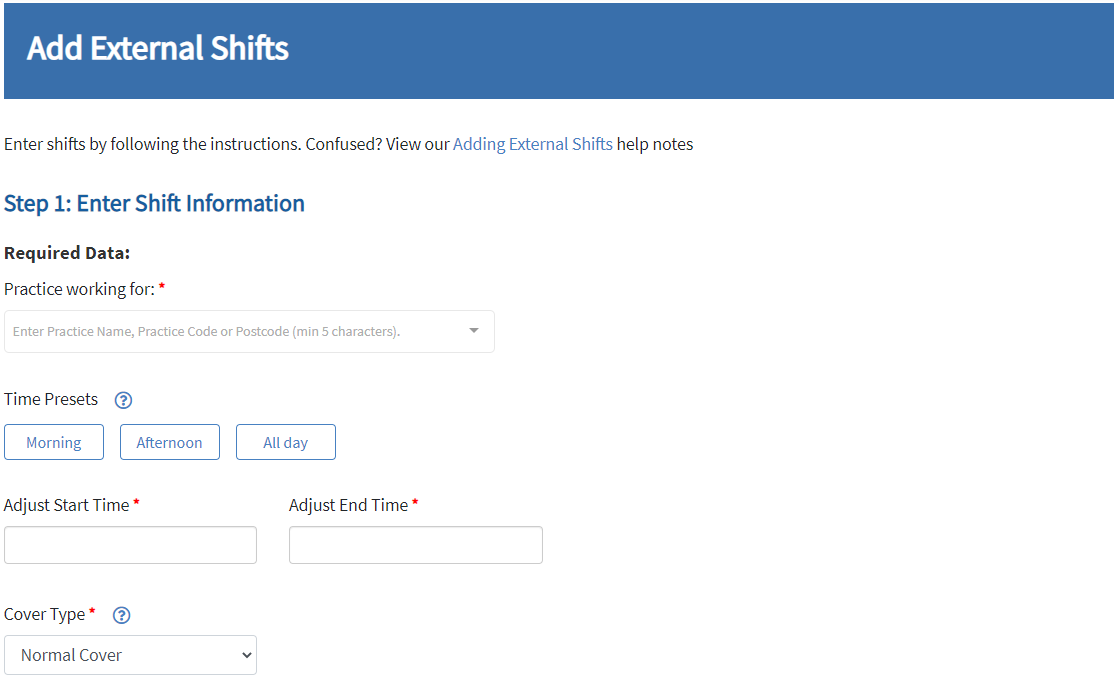The height and width of the screenshot is (690, 1119).
Task: Click the 'Practice working for:' label
Action: point(79,289)
